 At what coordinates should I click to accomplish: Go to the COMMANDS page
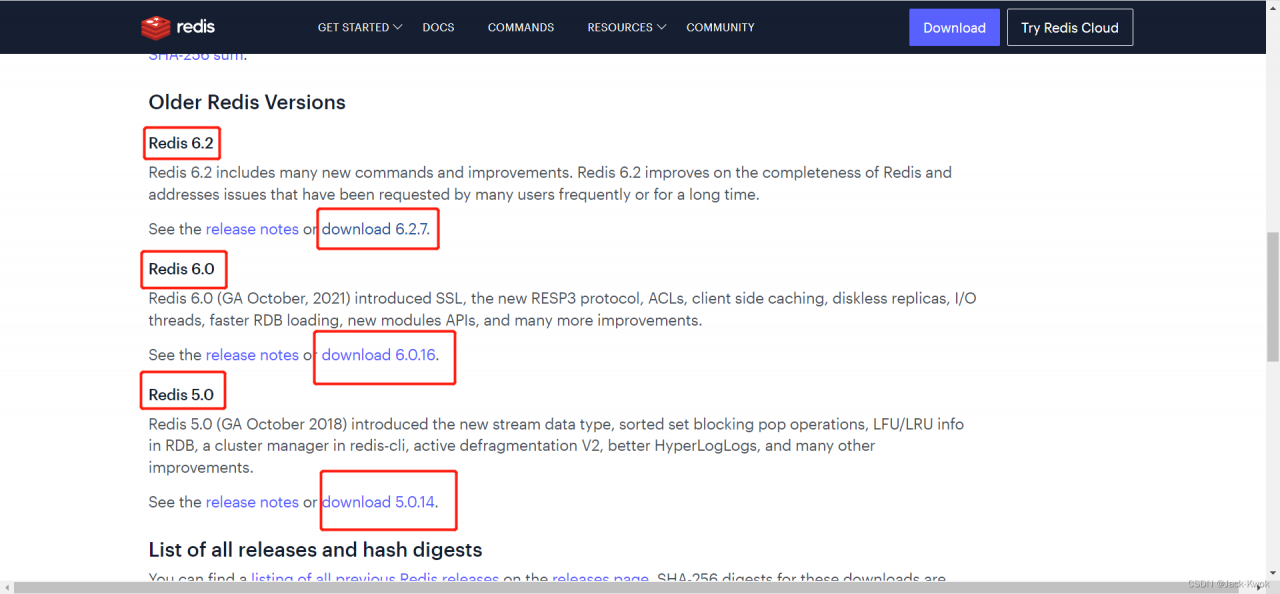coord(521,27)
